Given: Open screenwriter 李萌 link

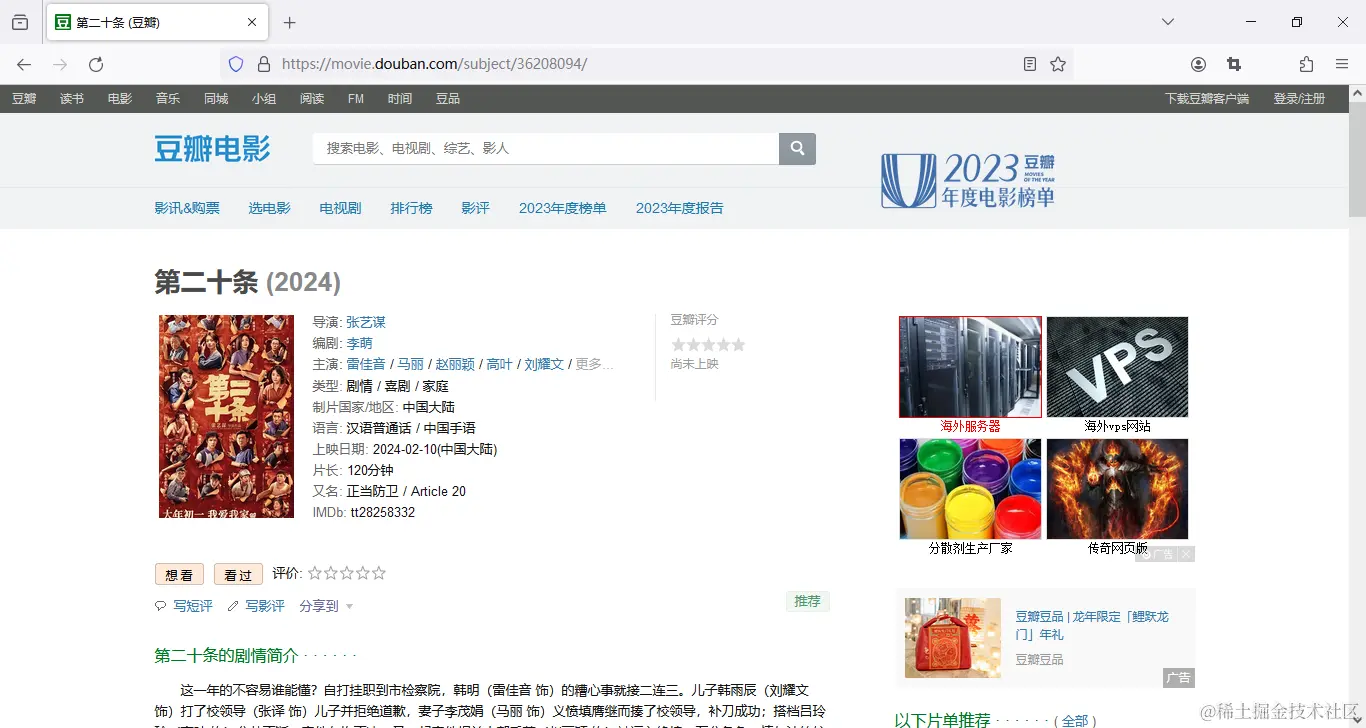Looking at the screenshot, I should click(x=359, y=343).
